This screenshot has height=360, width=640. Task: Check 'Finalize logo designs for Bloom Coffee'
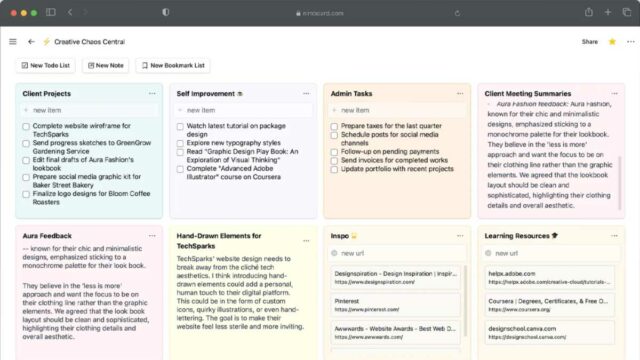coord(26,194)
